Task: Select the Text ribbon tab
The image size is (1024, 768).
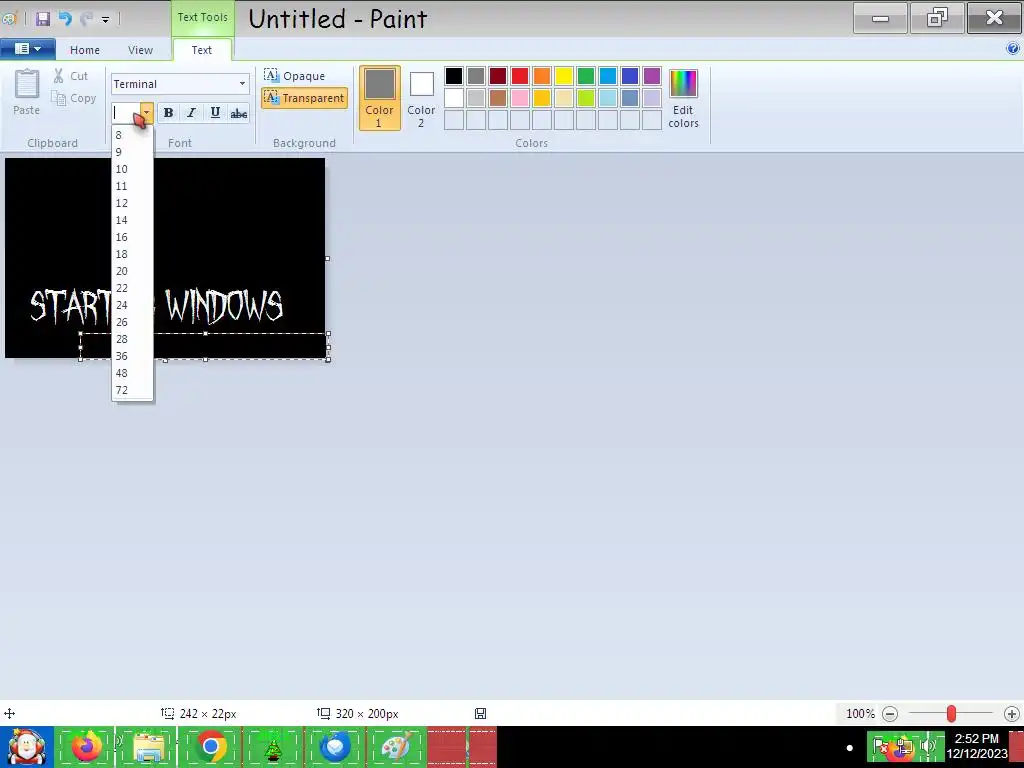Action: point(202,50)
